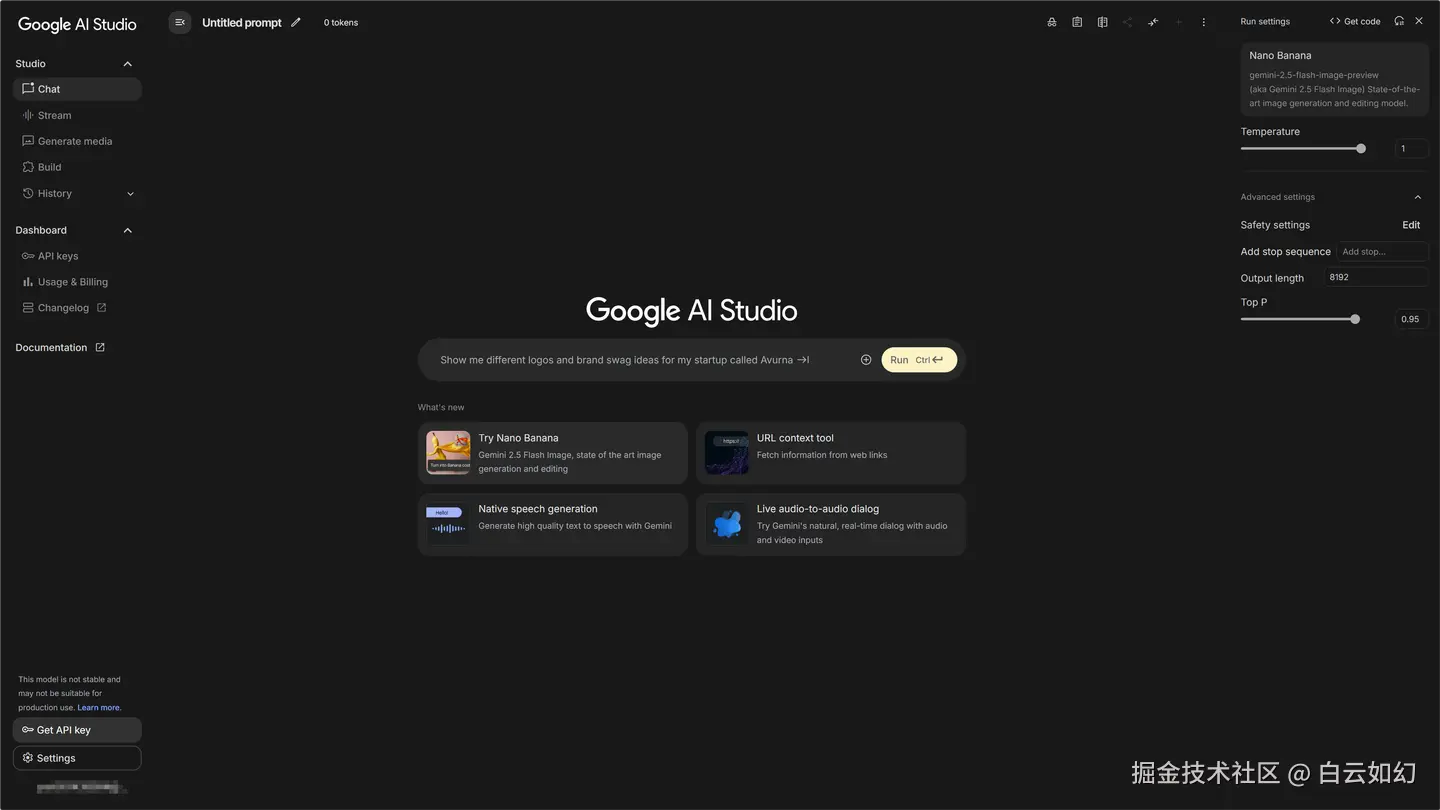Adjust the Temperature slider
Image resolution: width=1440 pixels, height=810 pixels.
[1302, 149]
